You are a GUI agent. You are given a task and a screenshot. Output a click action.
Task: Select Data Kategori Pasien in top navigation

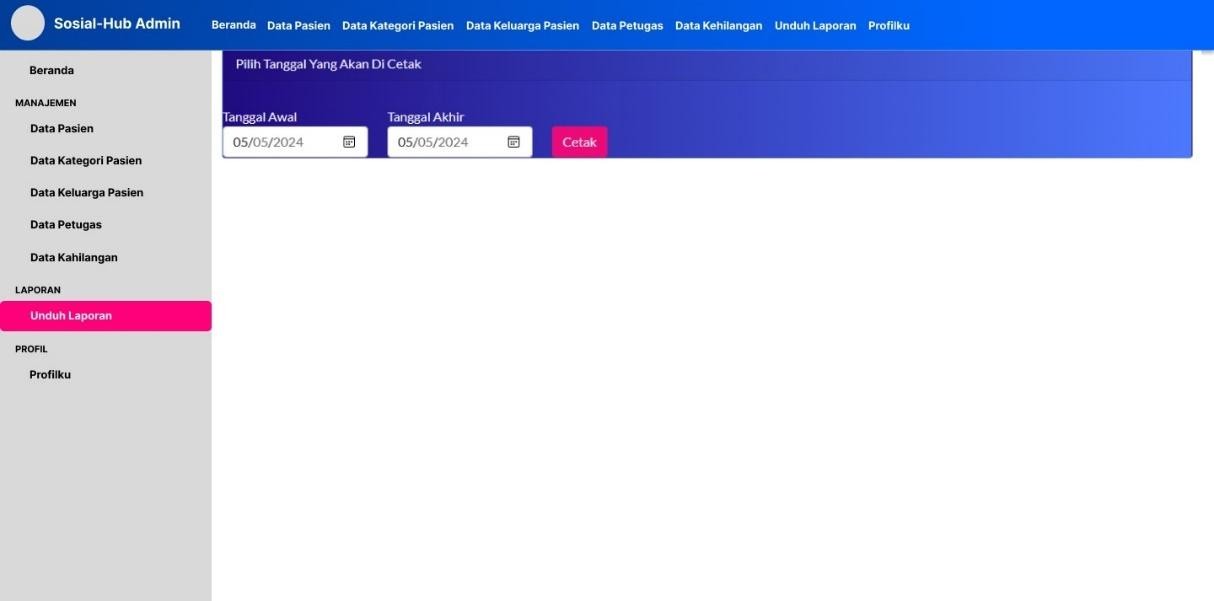tap(397, 26)
